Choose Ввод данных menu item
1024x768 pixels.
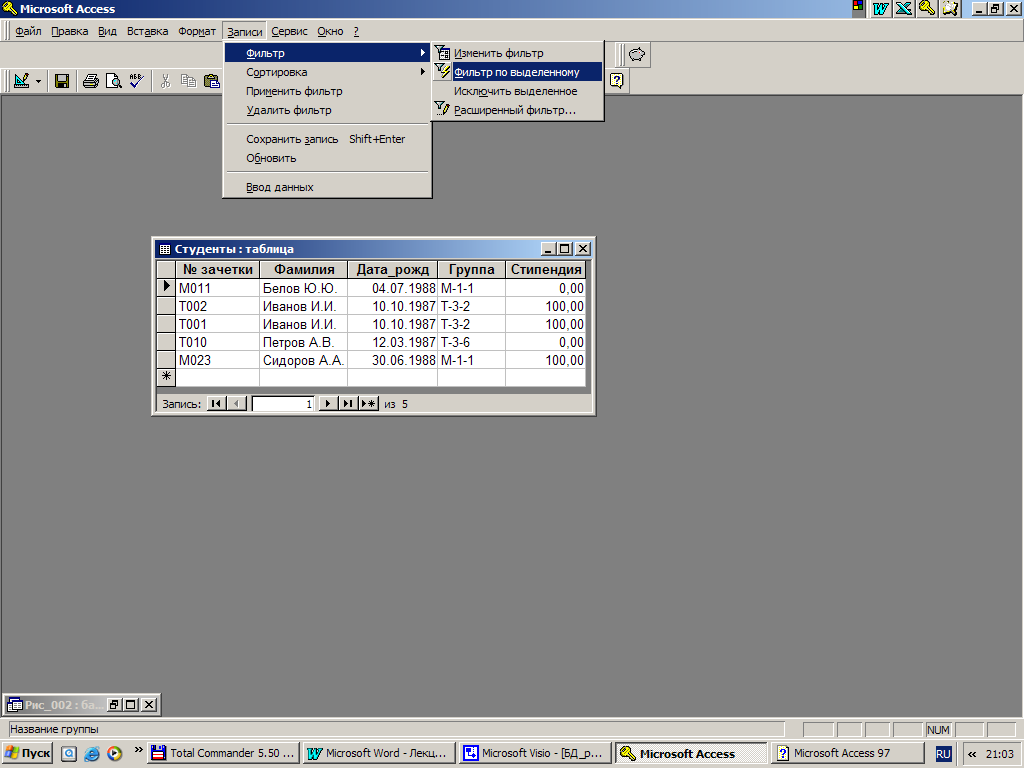point(327,187)
